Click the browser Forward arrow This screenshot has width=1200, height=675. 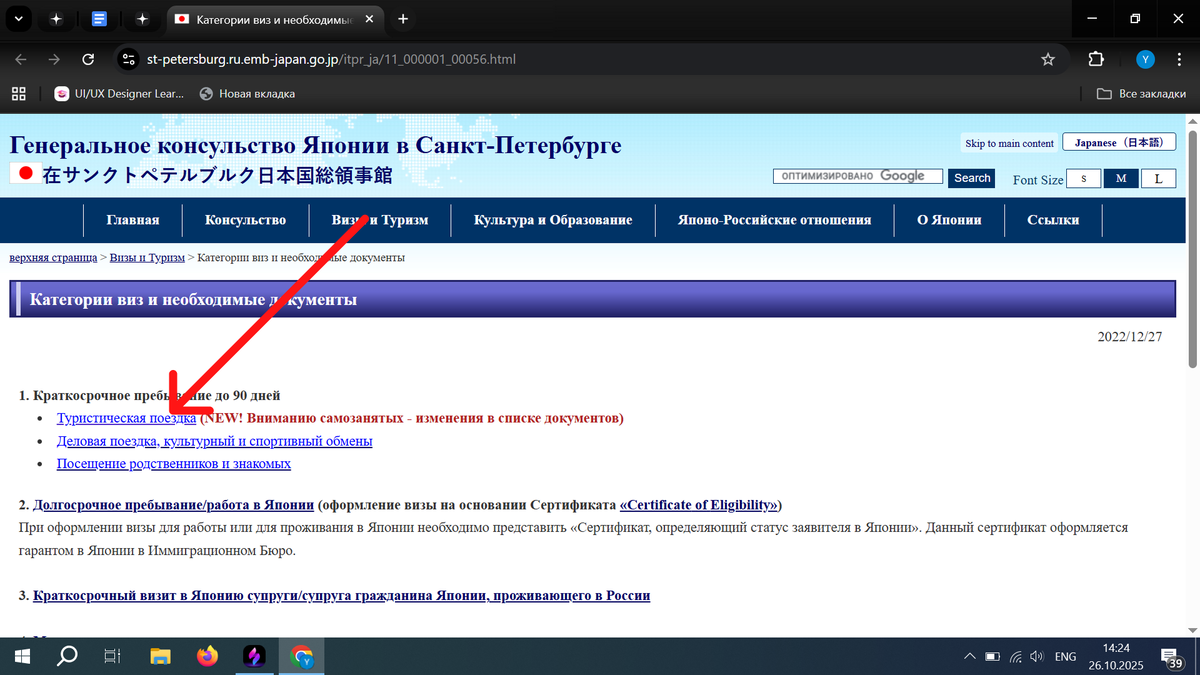(x=55, y=59)
